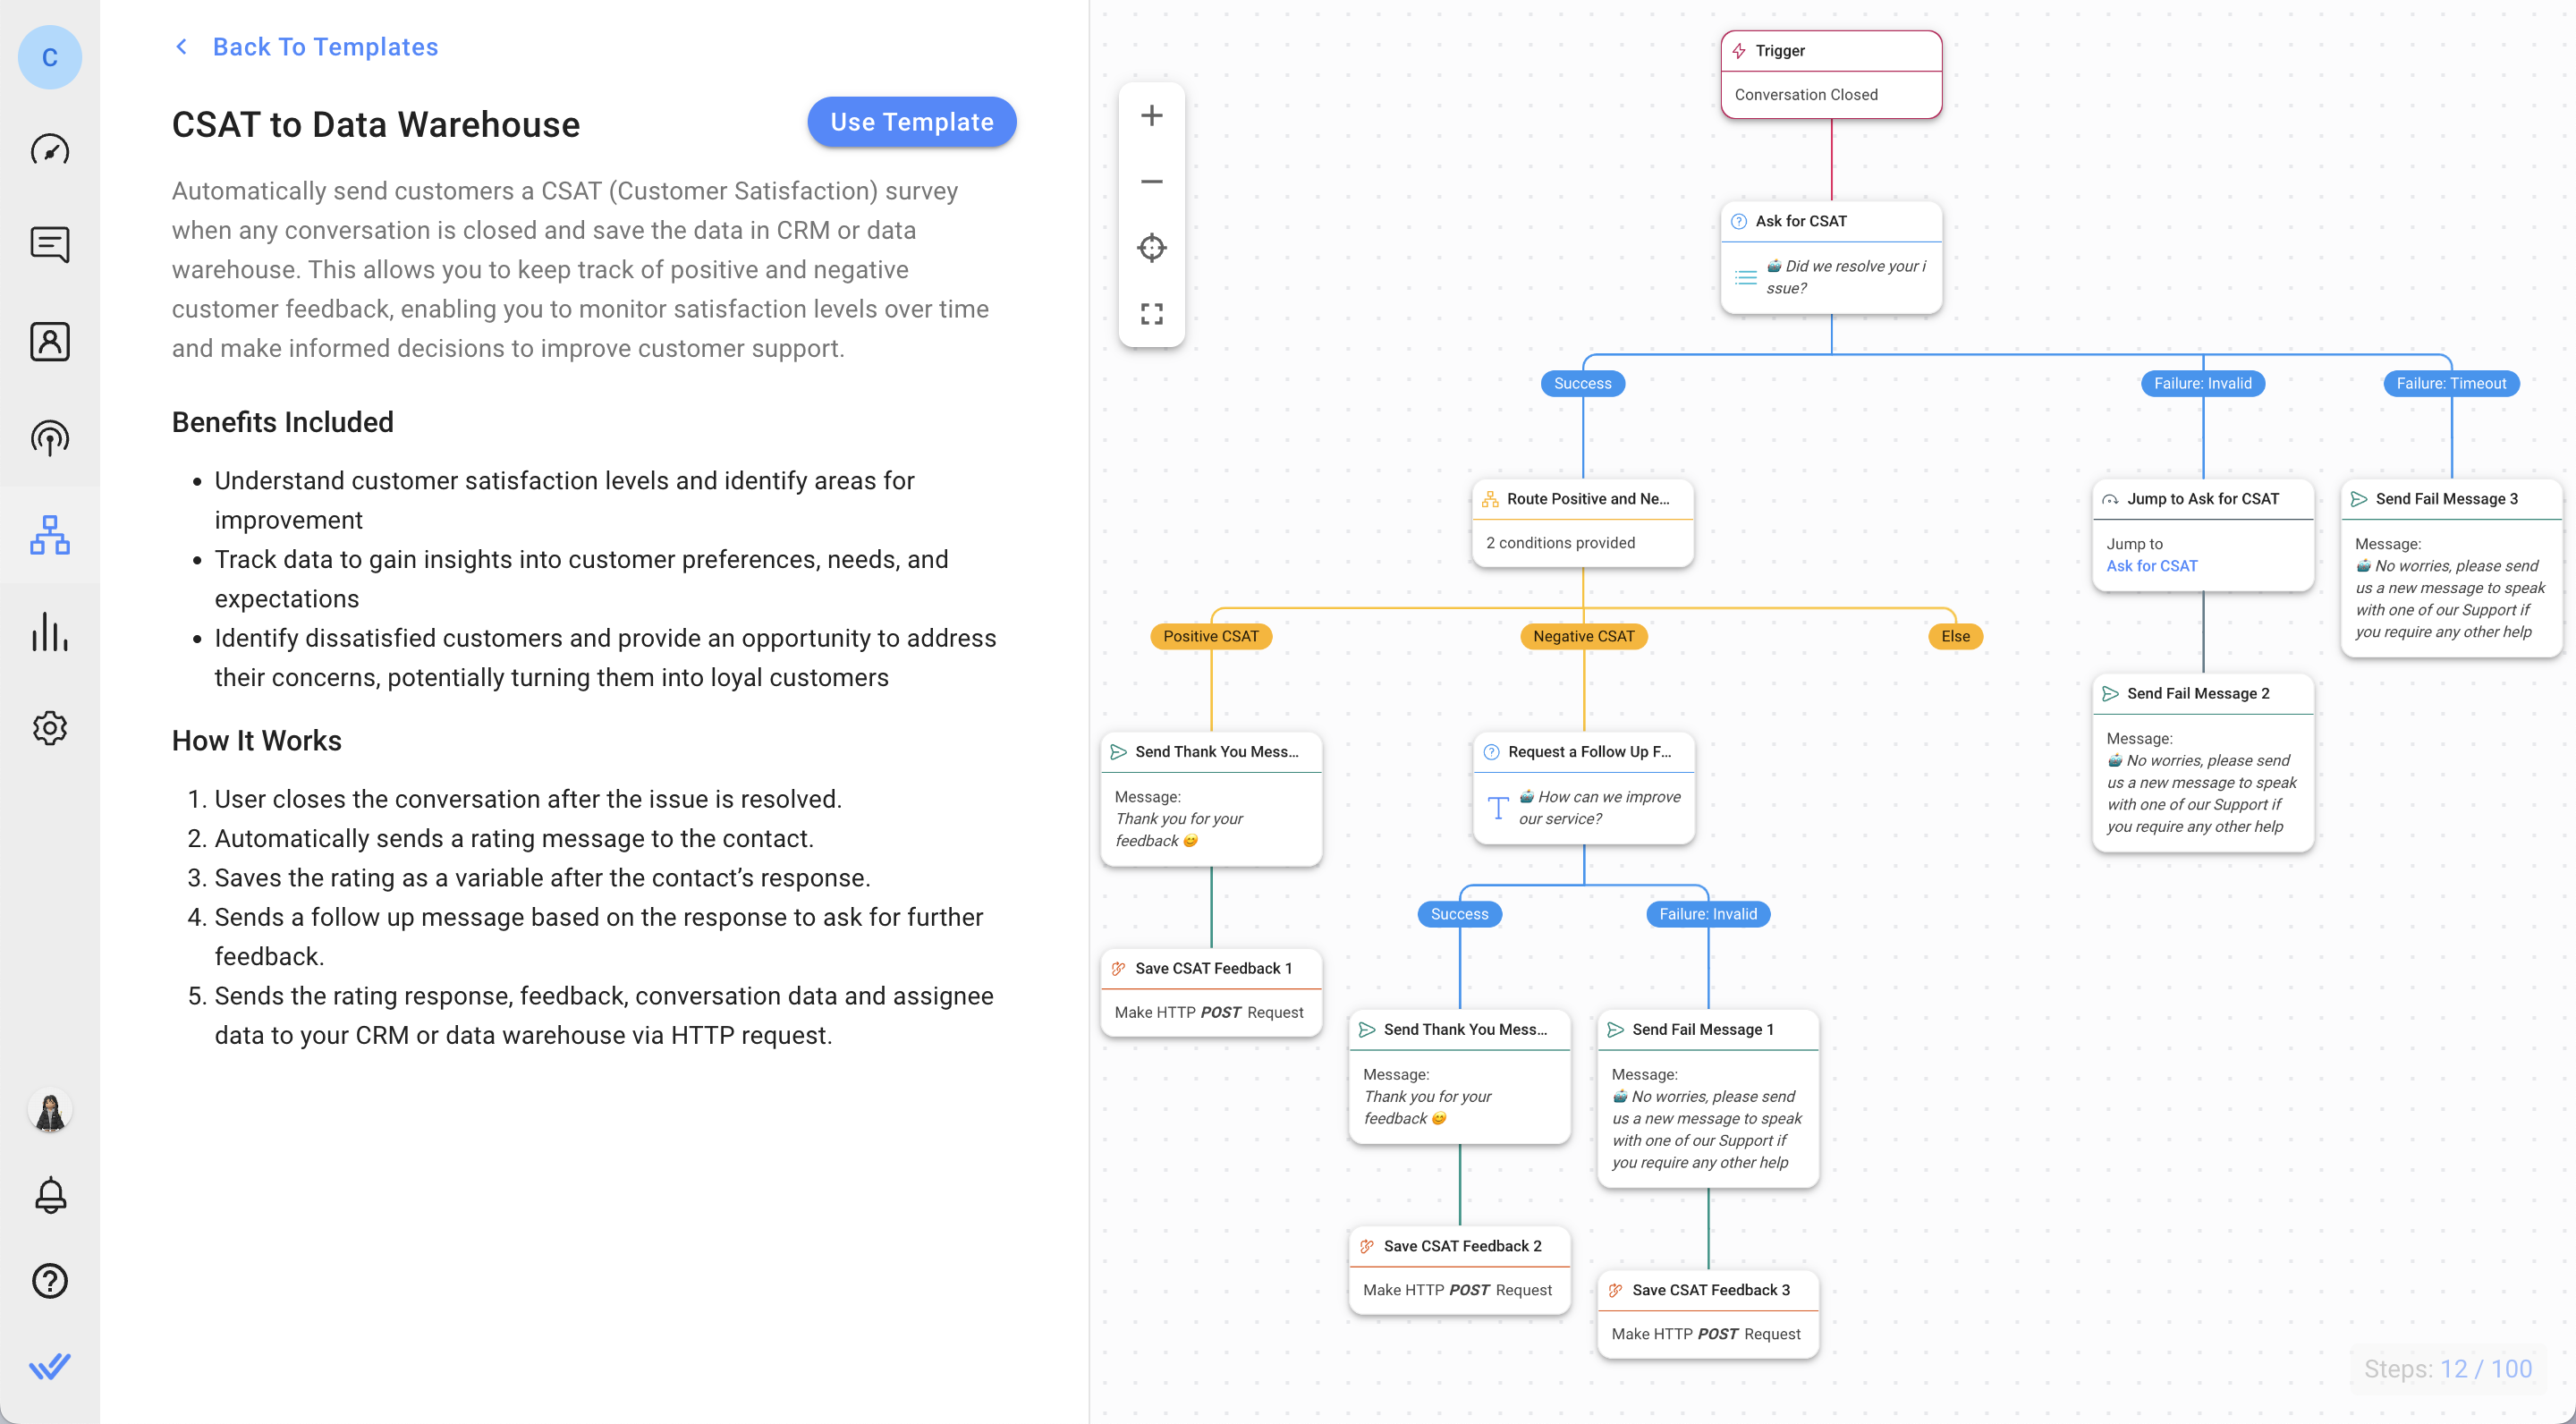This screenshot has width=2576, height=1424.
Task: Click the Back To Templates link
Action: click(x=326, y=46)
